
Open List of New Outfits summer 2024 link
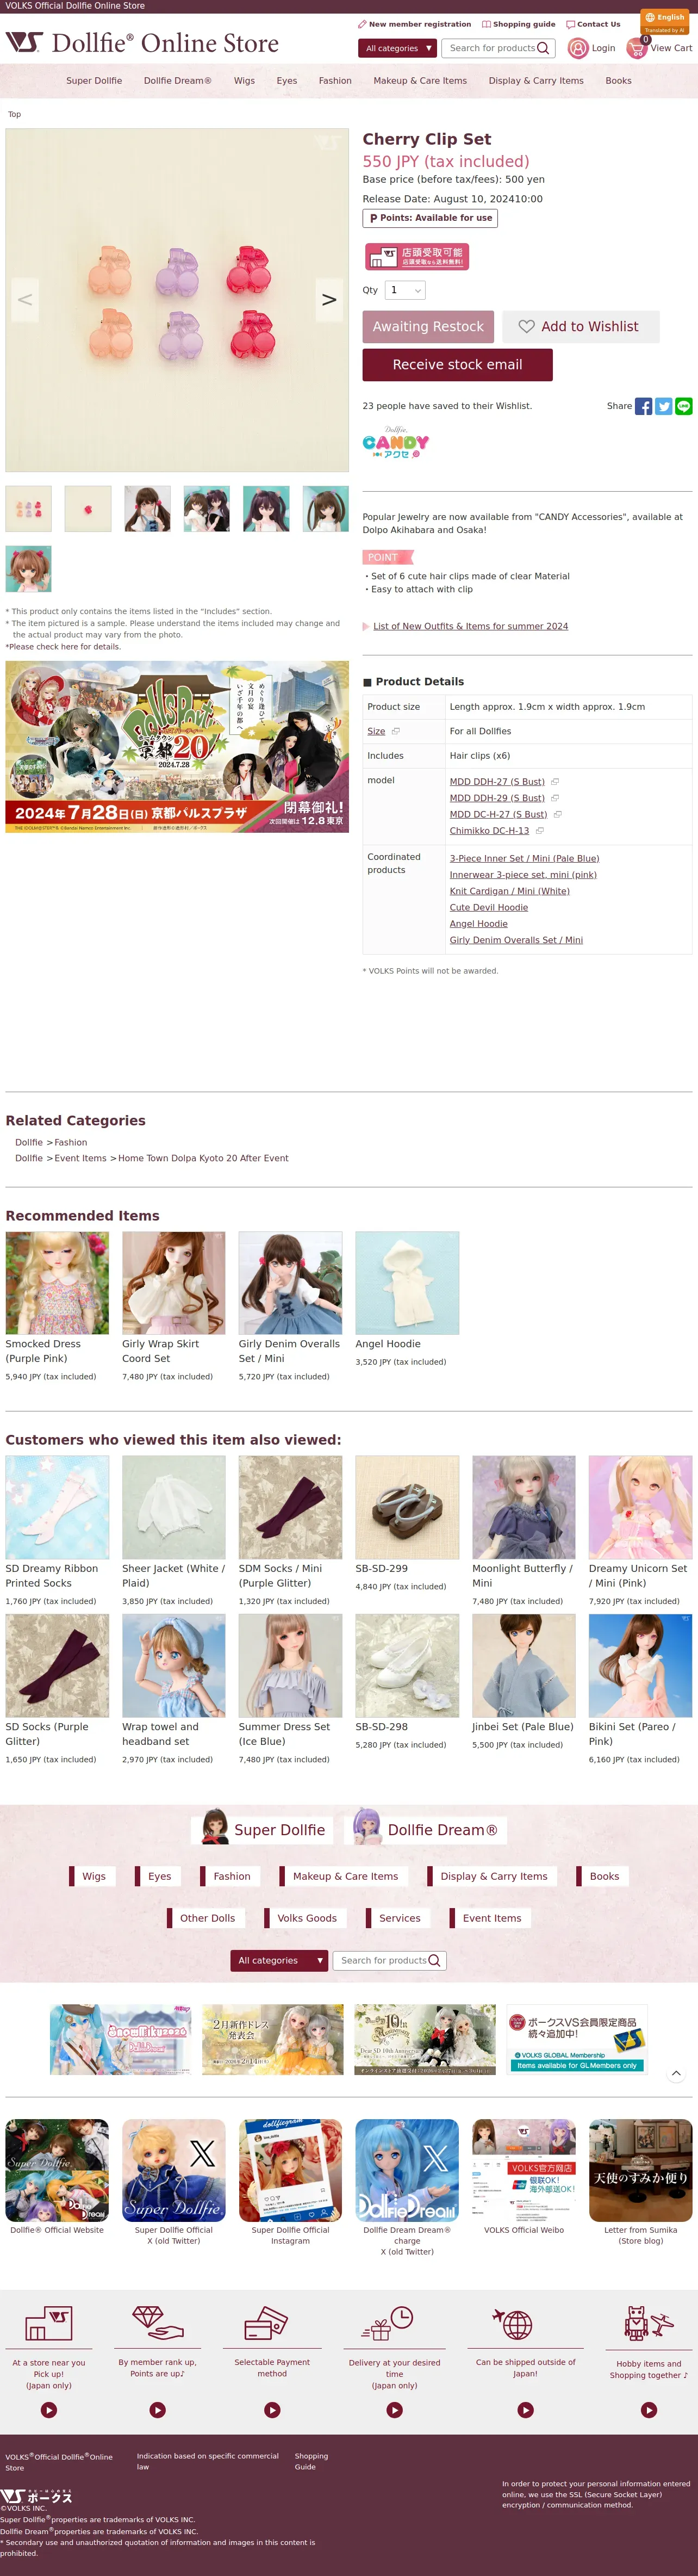pos(470,627)
